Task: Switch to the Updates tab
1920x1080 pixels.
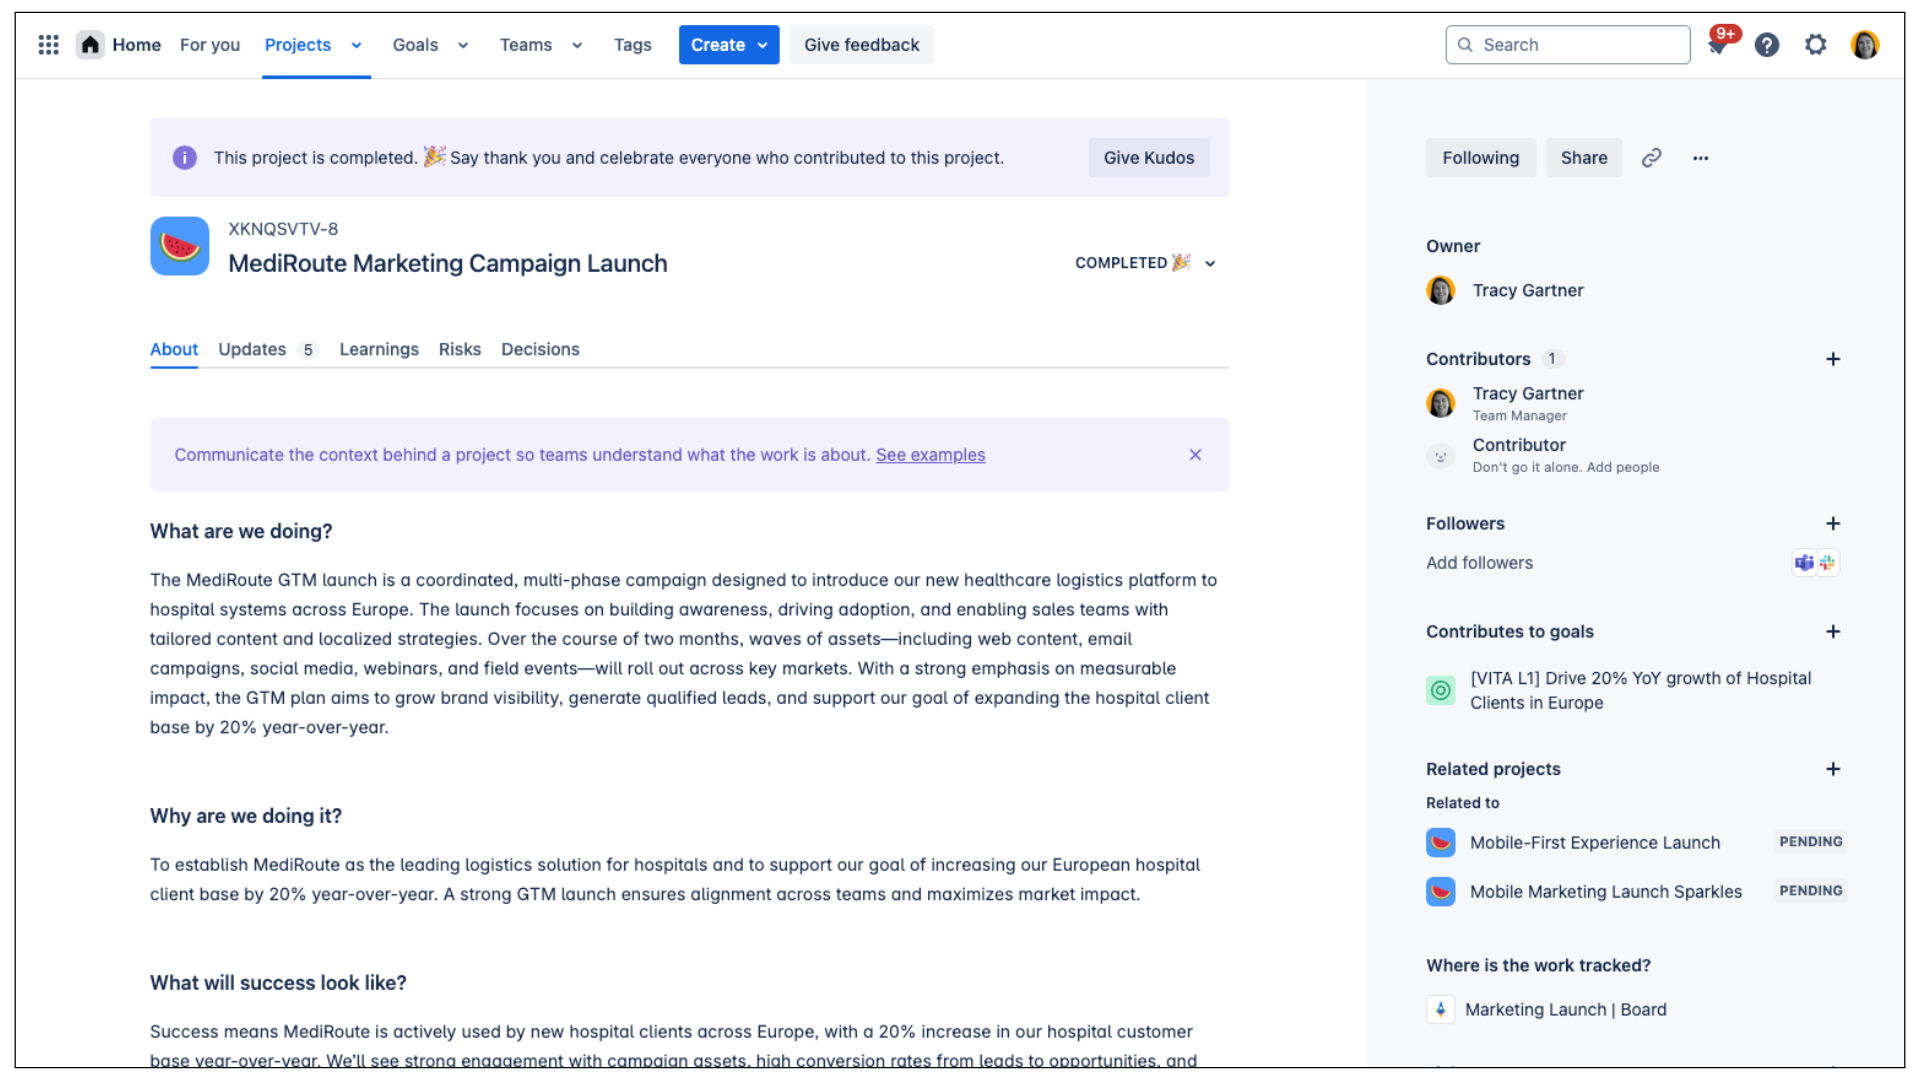Action: [x=252, y=349]
